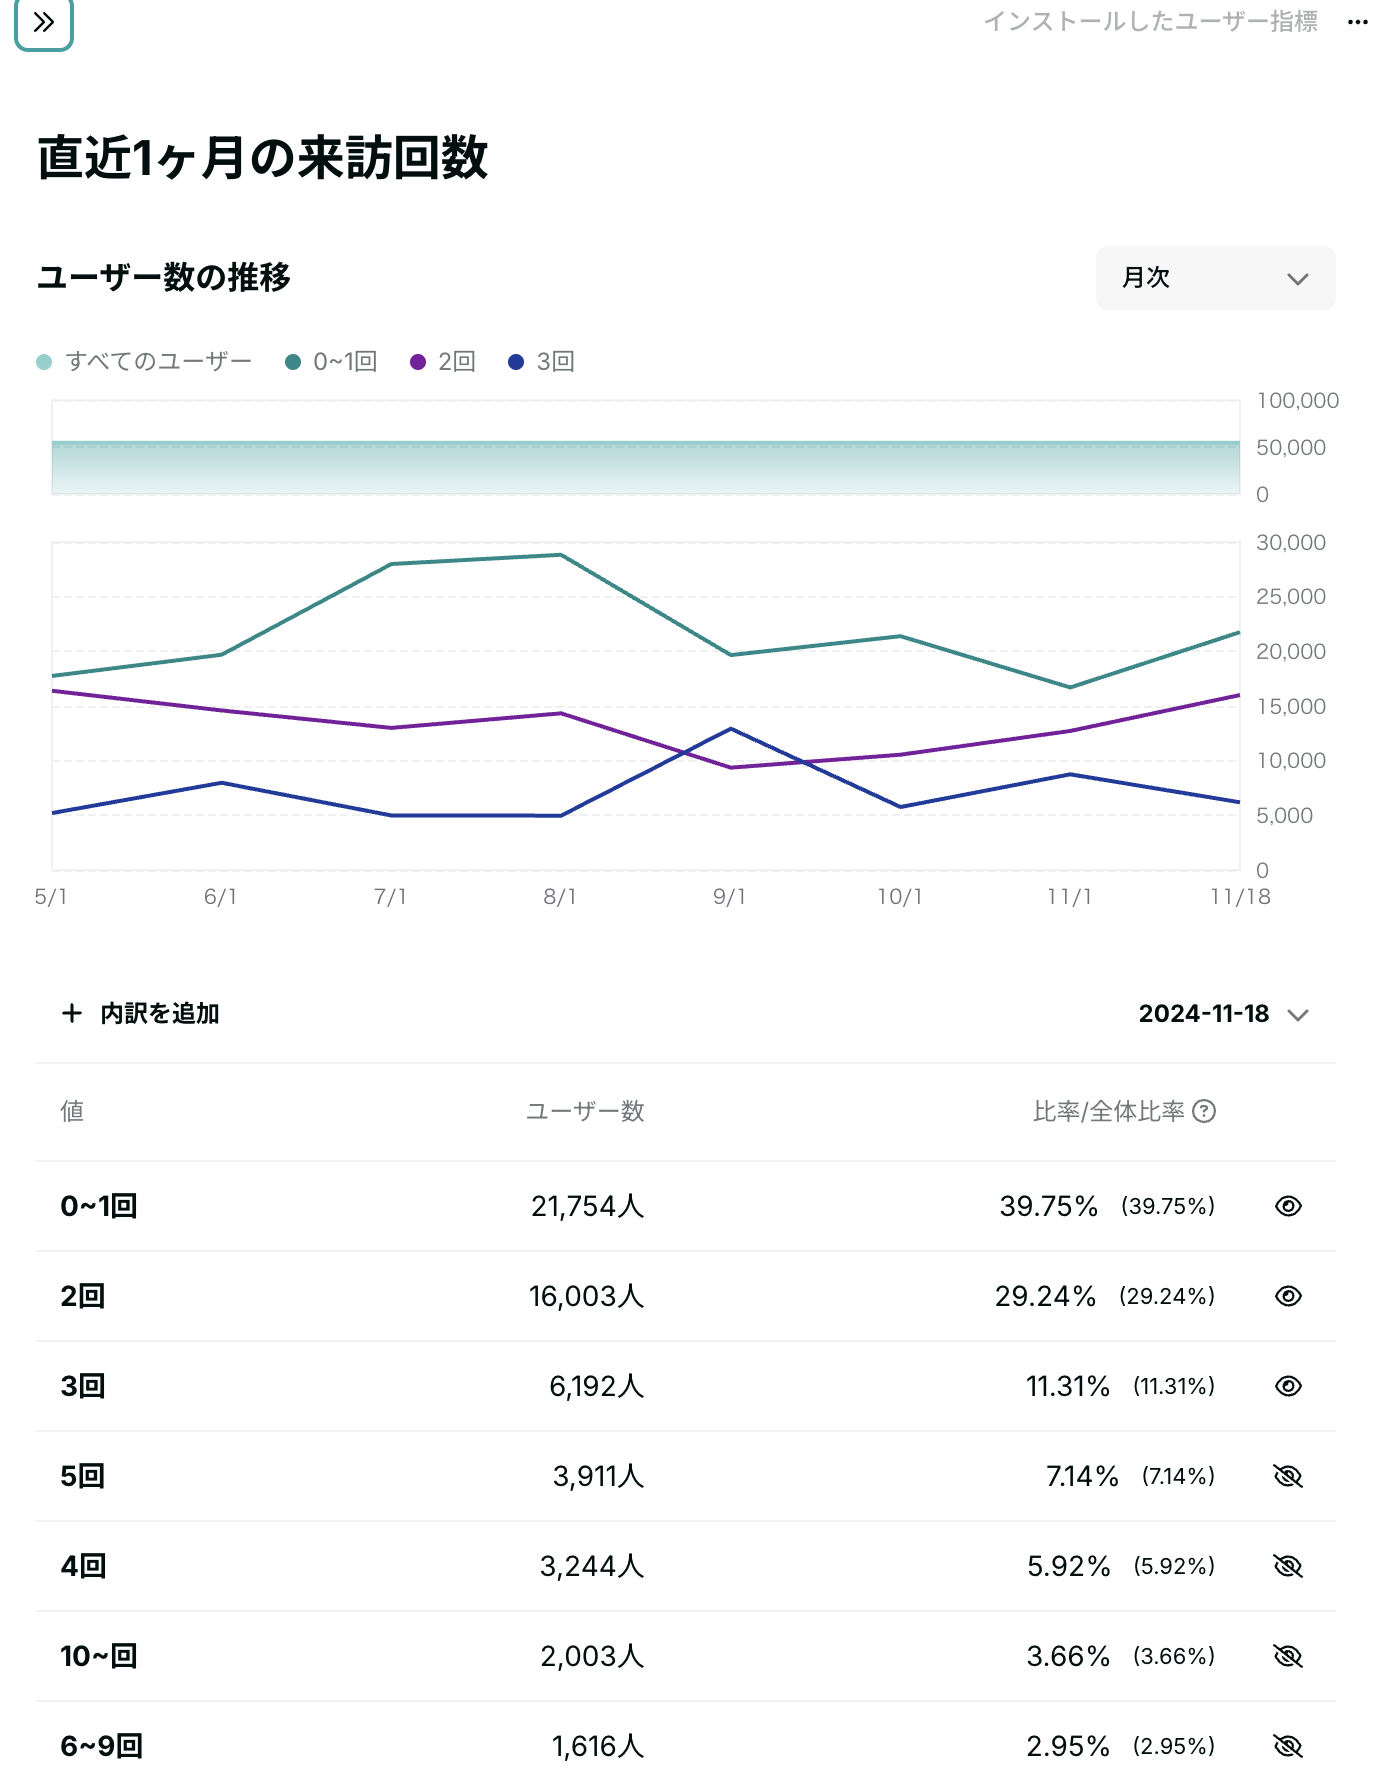1376x1774 pixels.
Task: Click the 2.95% ratio value
Action: point(1068,1746)
